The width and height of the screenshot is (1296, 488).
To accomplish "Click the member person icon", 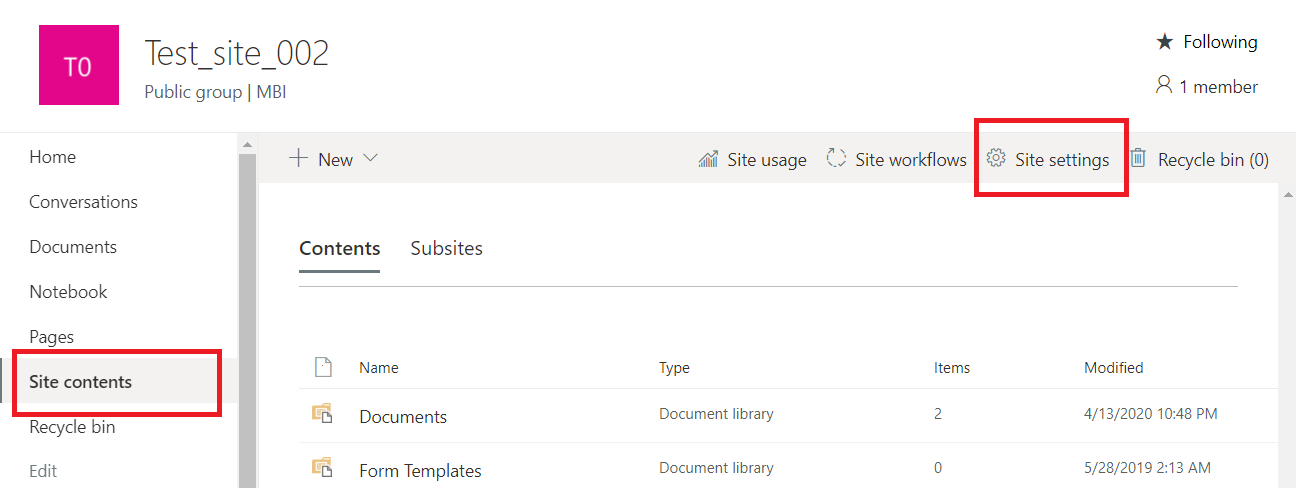I will click(1163, 86).
